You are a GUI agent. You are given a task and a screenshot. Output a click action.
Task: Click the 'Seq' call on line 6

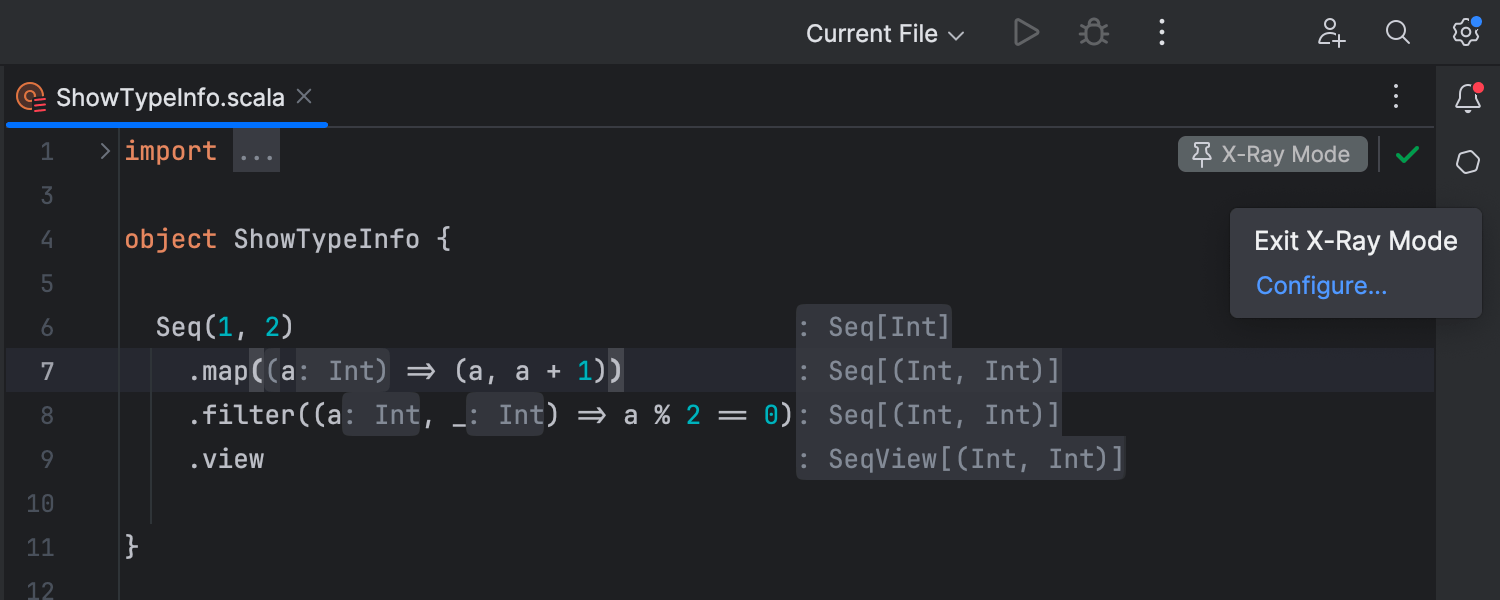click(179, 327)
